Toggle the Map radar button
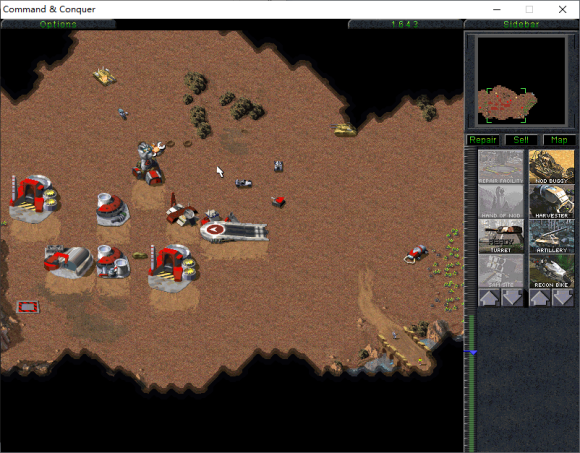580x453 pixels. 559,140
